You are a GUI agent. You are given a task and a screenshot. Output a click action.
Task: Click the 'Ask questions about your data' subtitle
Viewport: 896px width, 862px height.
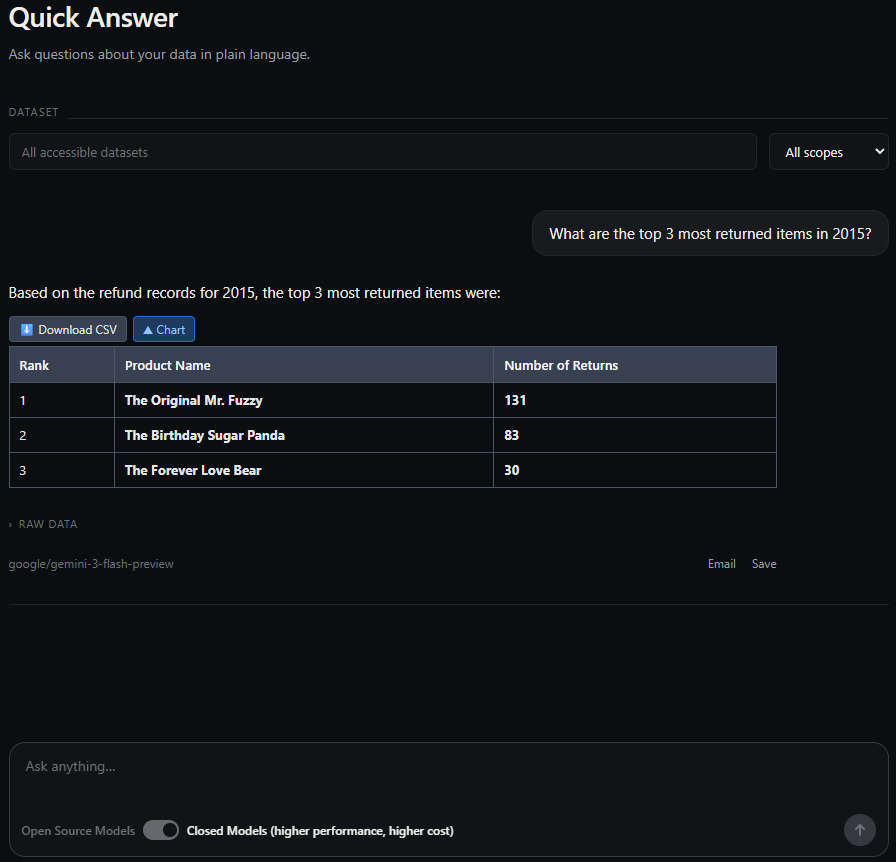pyautogui.click(x=159, y=54)
